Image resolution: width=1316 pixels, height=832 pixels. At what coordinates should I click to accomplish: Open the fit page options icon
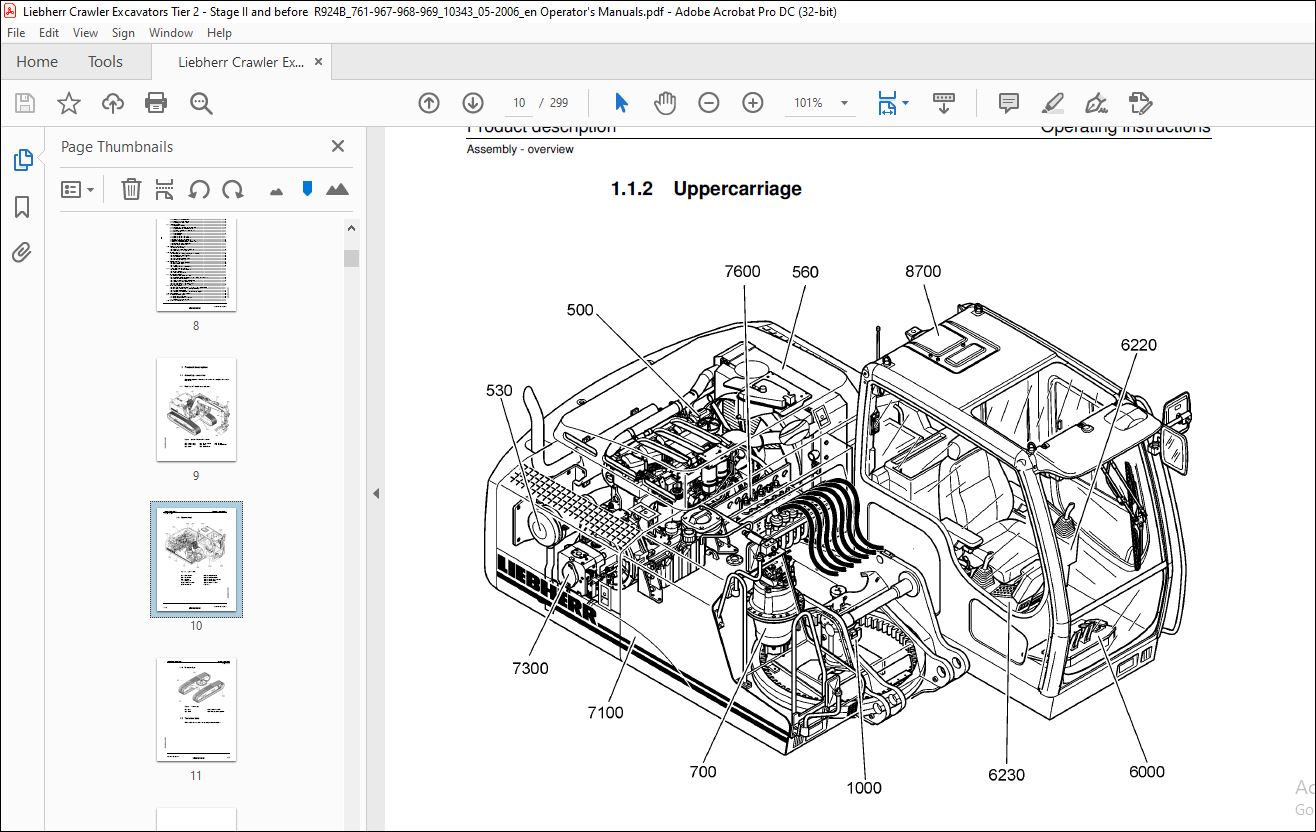887,103
